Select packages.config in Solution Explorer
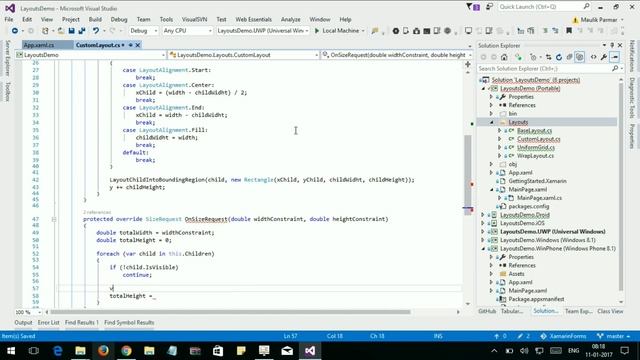The height and width of the screenshot is (360, 640). pos(529,207)
